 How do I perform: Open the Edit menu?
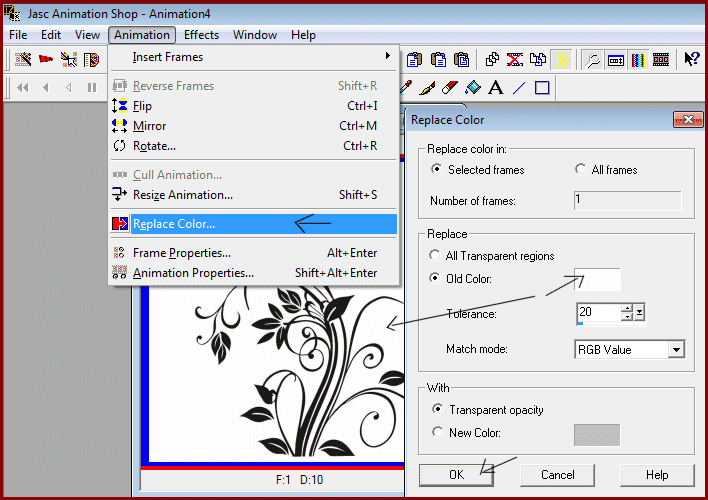tap(51, 35)
